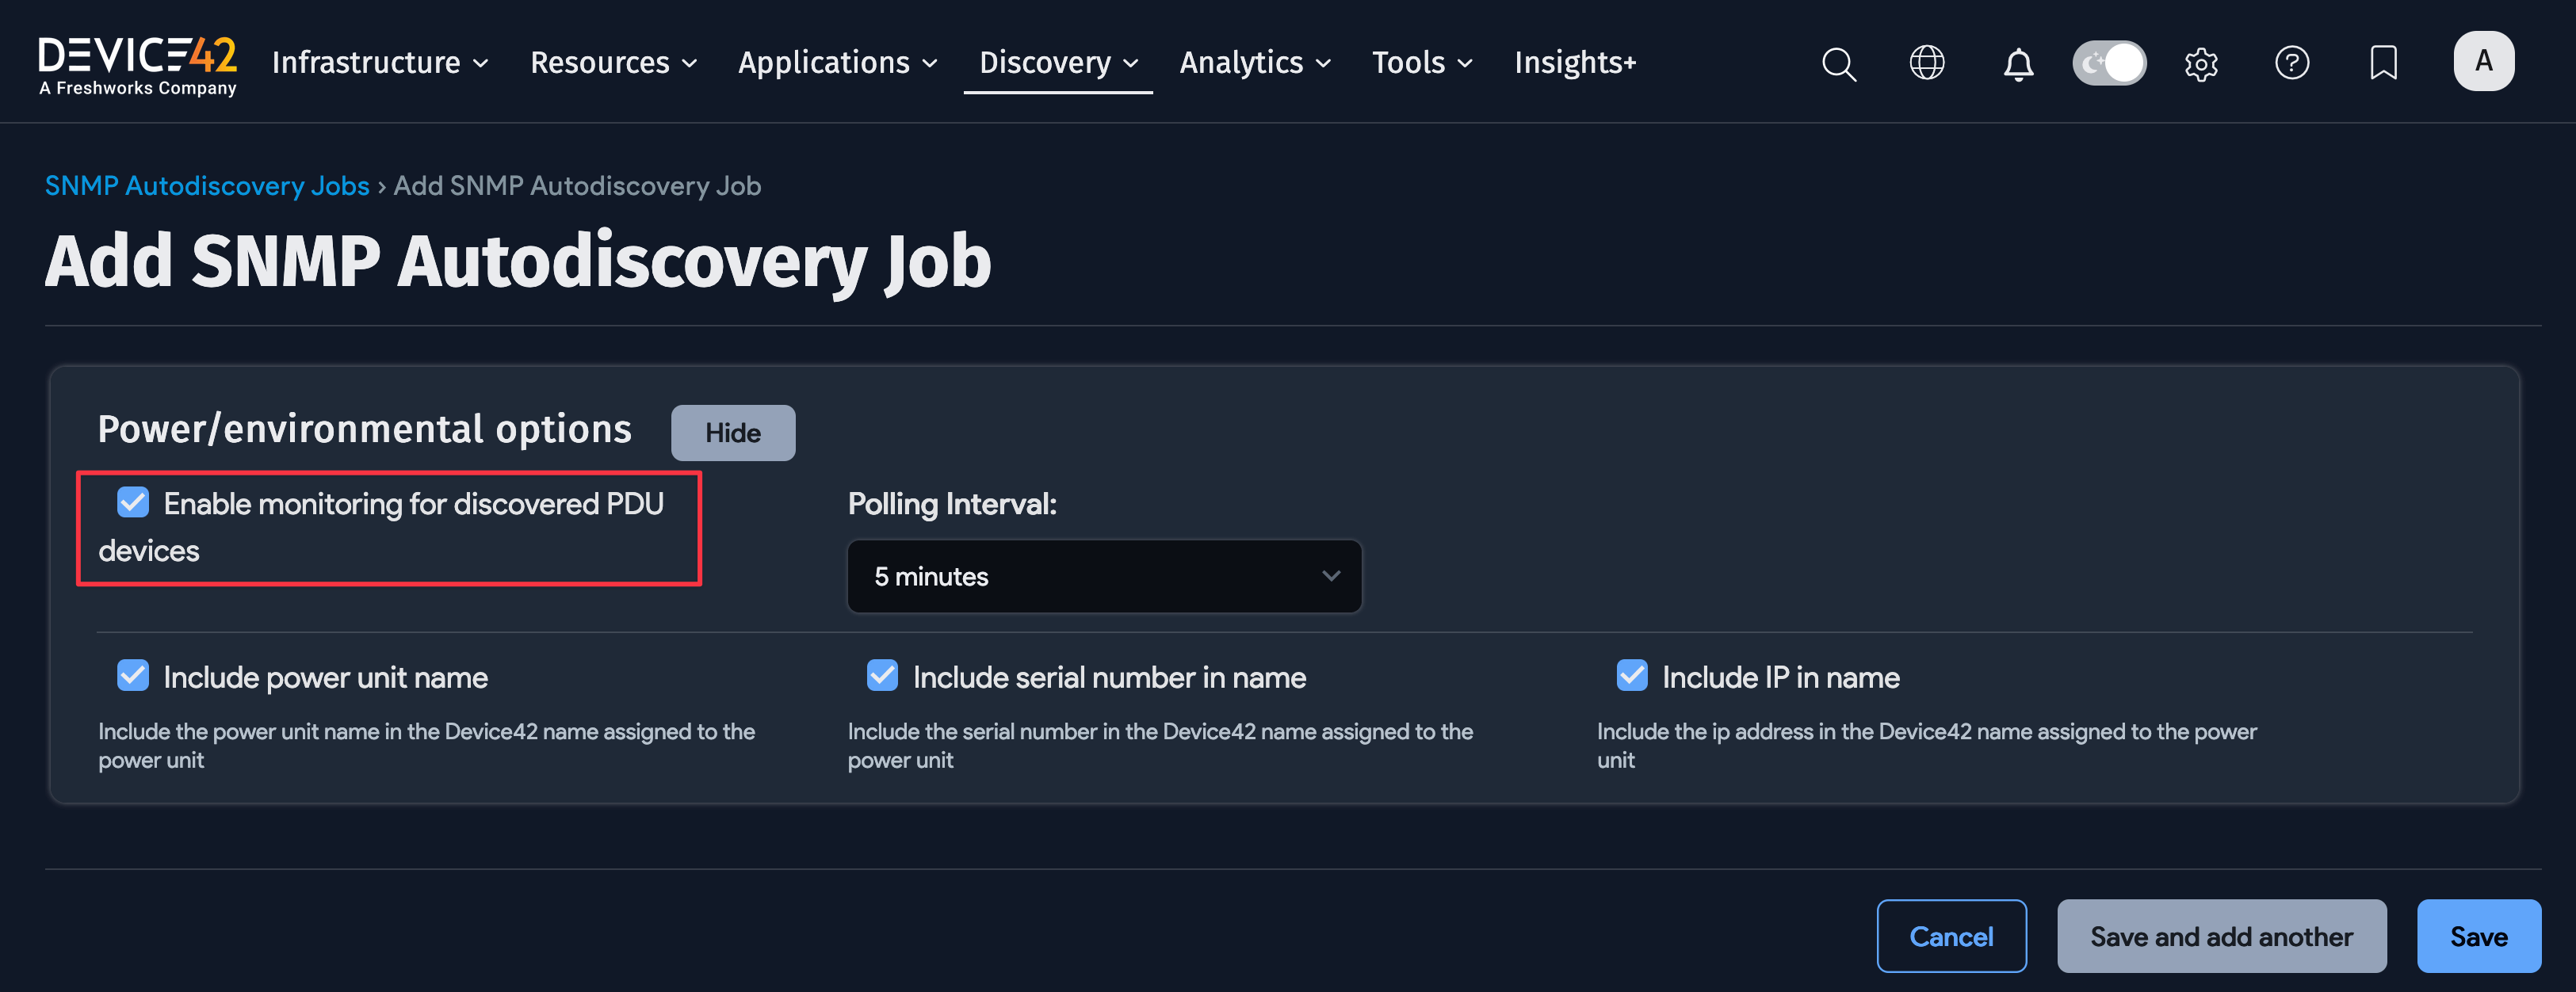Hide the Power/environmental options section
Image resolution: width=2576 pixels, height=992 pixels.
[x=733, y=432]
